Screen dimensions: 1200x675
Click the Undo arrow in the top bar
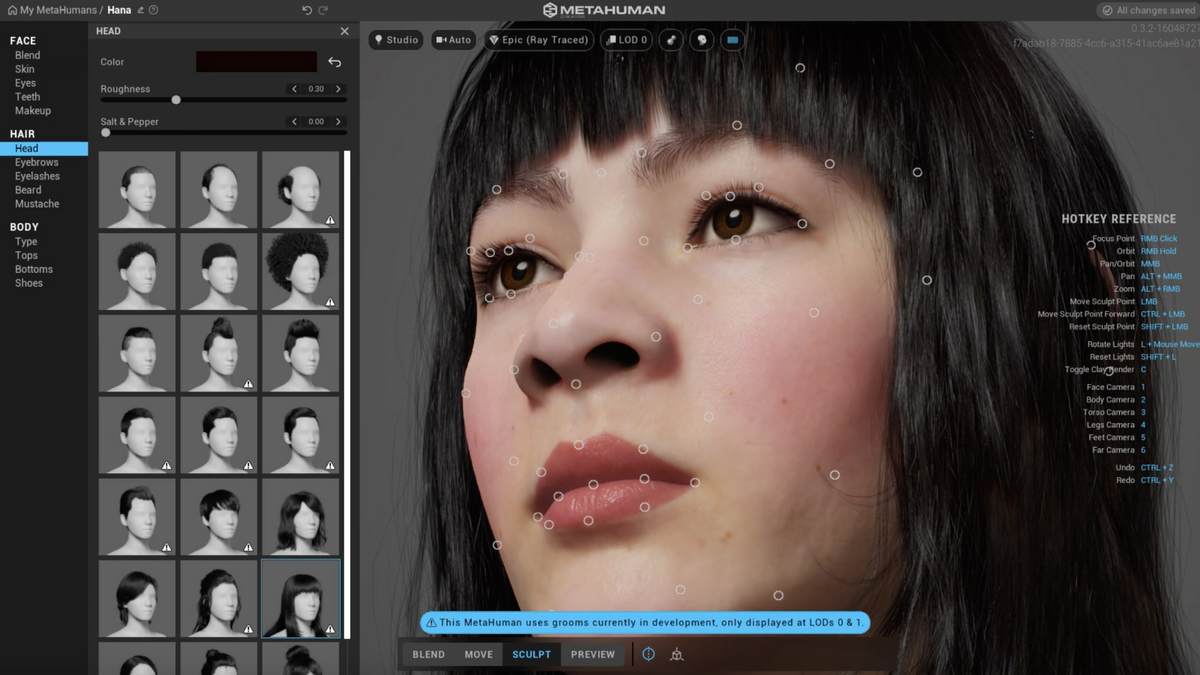(x=306, y=10)
